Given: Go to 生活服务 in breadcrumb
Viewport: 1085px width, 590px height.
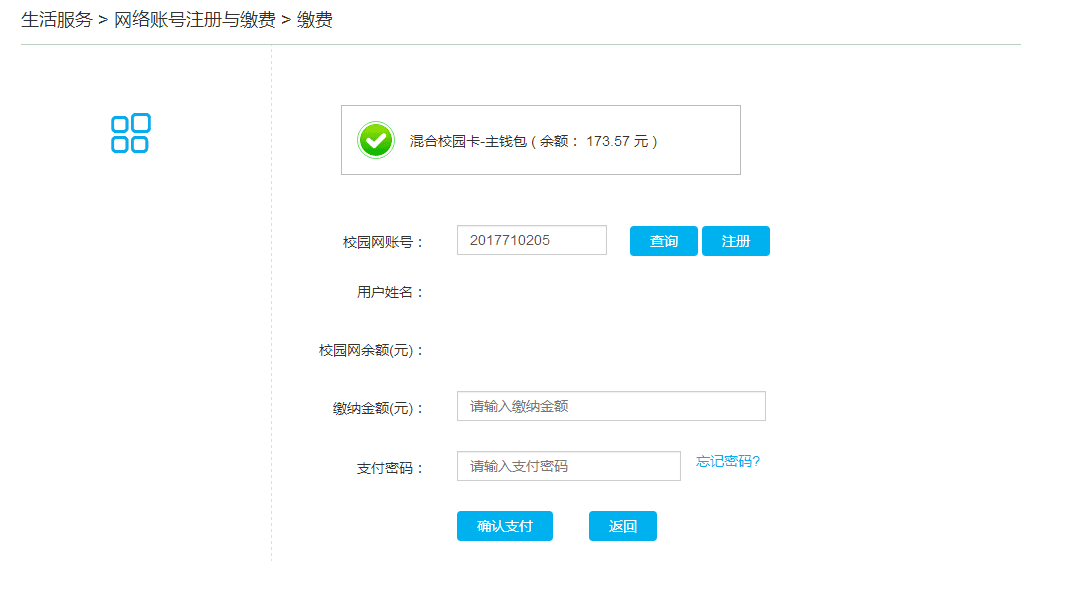Looking at the screenshot, I should coord(57,20).
